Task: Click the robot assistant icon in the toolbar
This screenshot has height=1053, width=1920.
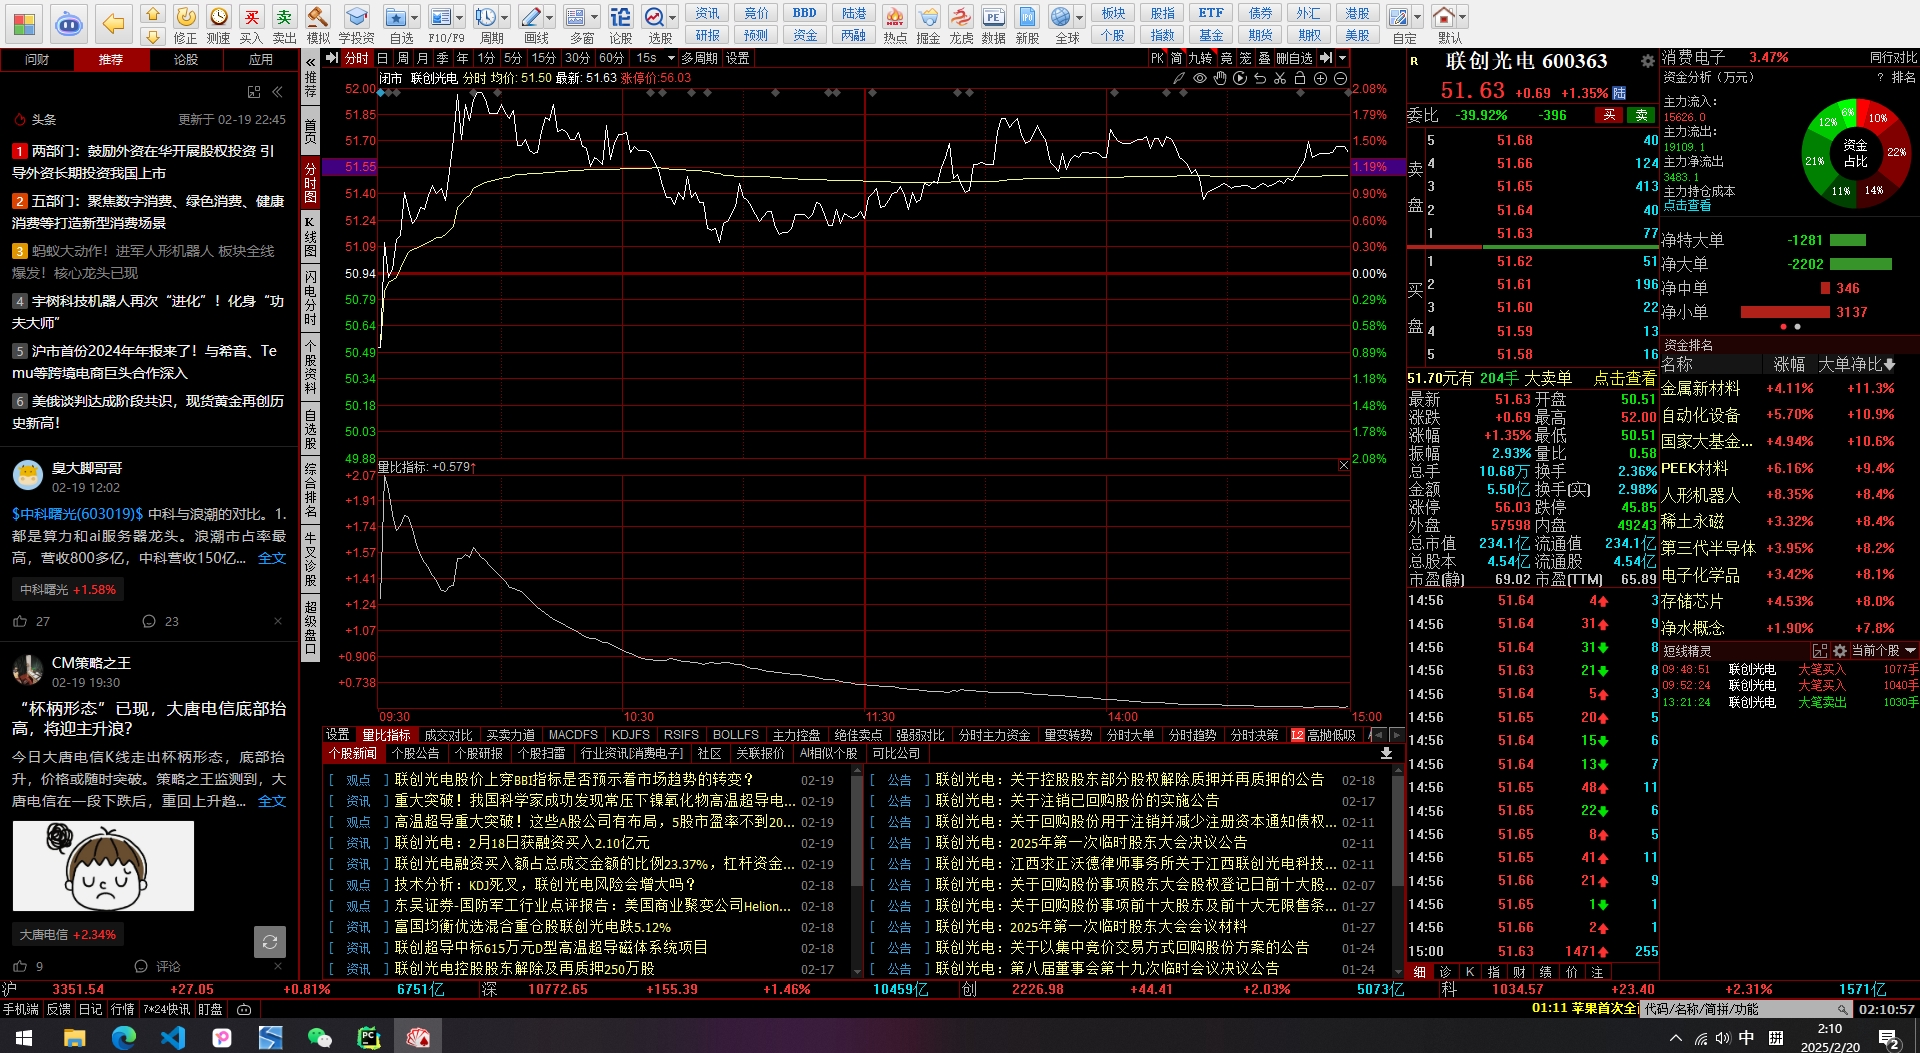Action: (x=68, y=23)
